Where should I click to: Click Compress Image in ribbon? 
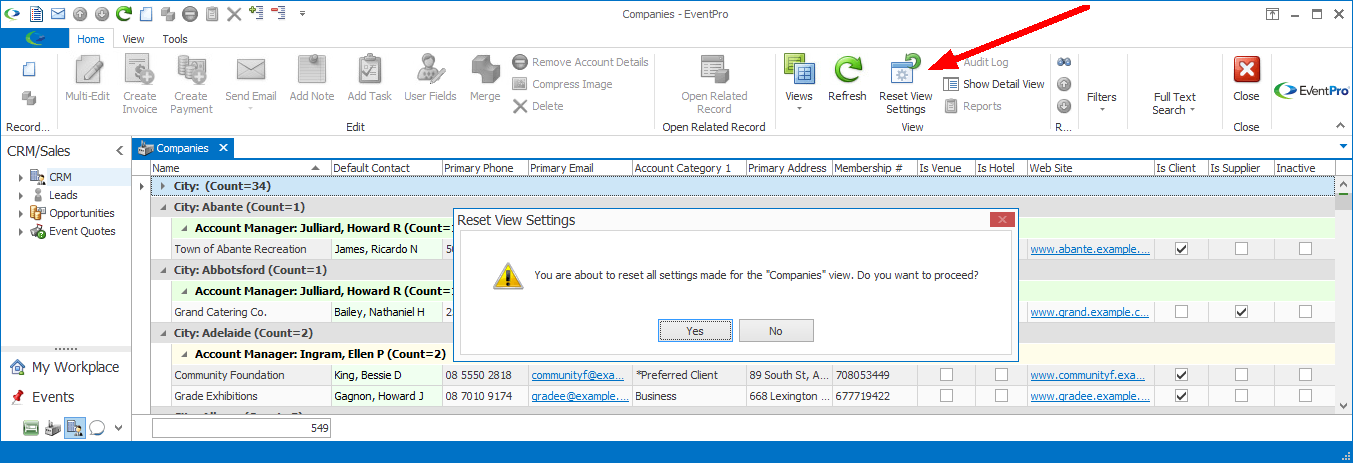pos(562,84)
